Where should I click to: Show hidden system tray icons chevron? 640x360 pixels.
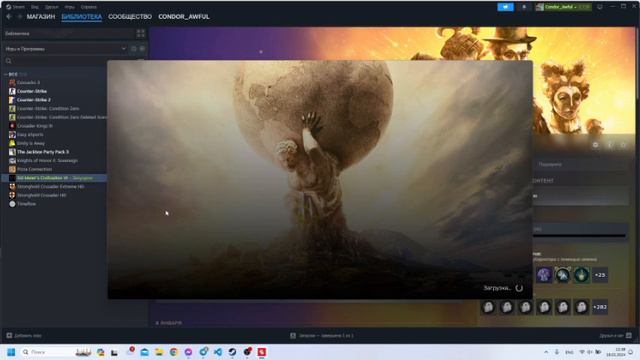tap(546, 352)
